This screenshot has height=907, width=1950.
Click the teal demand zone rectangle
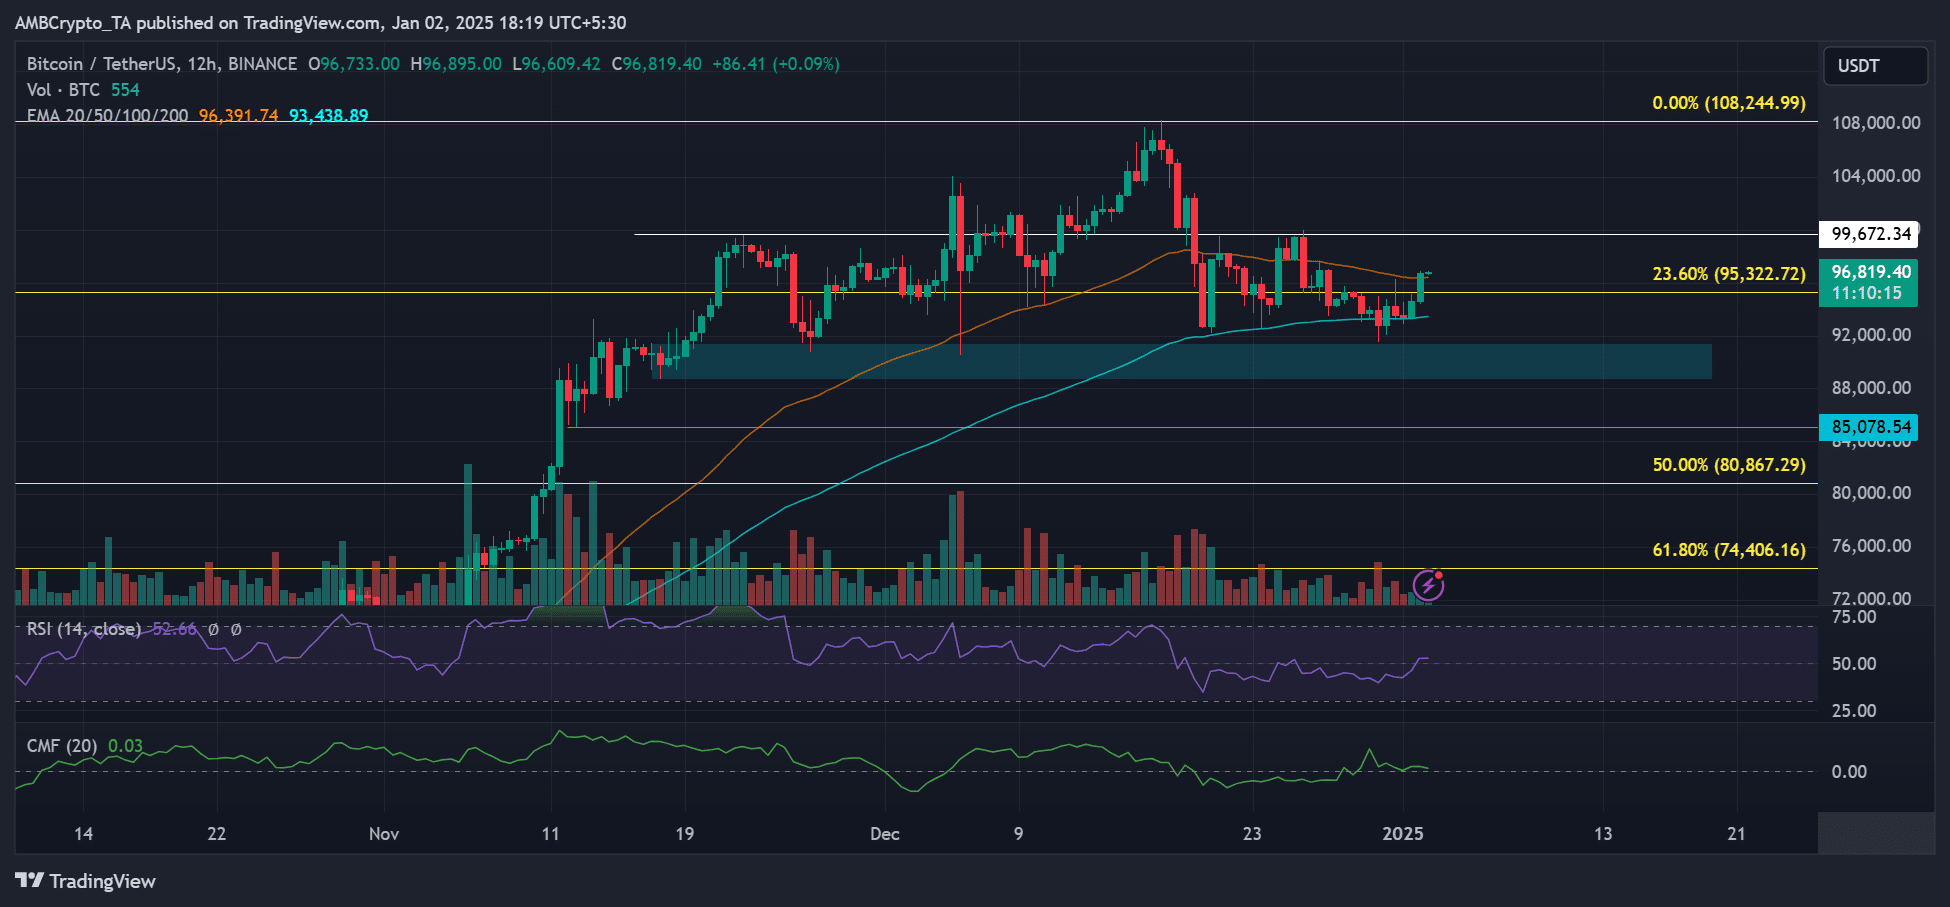point(1181,362)
